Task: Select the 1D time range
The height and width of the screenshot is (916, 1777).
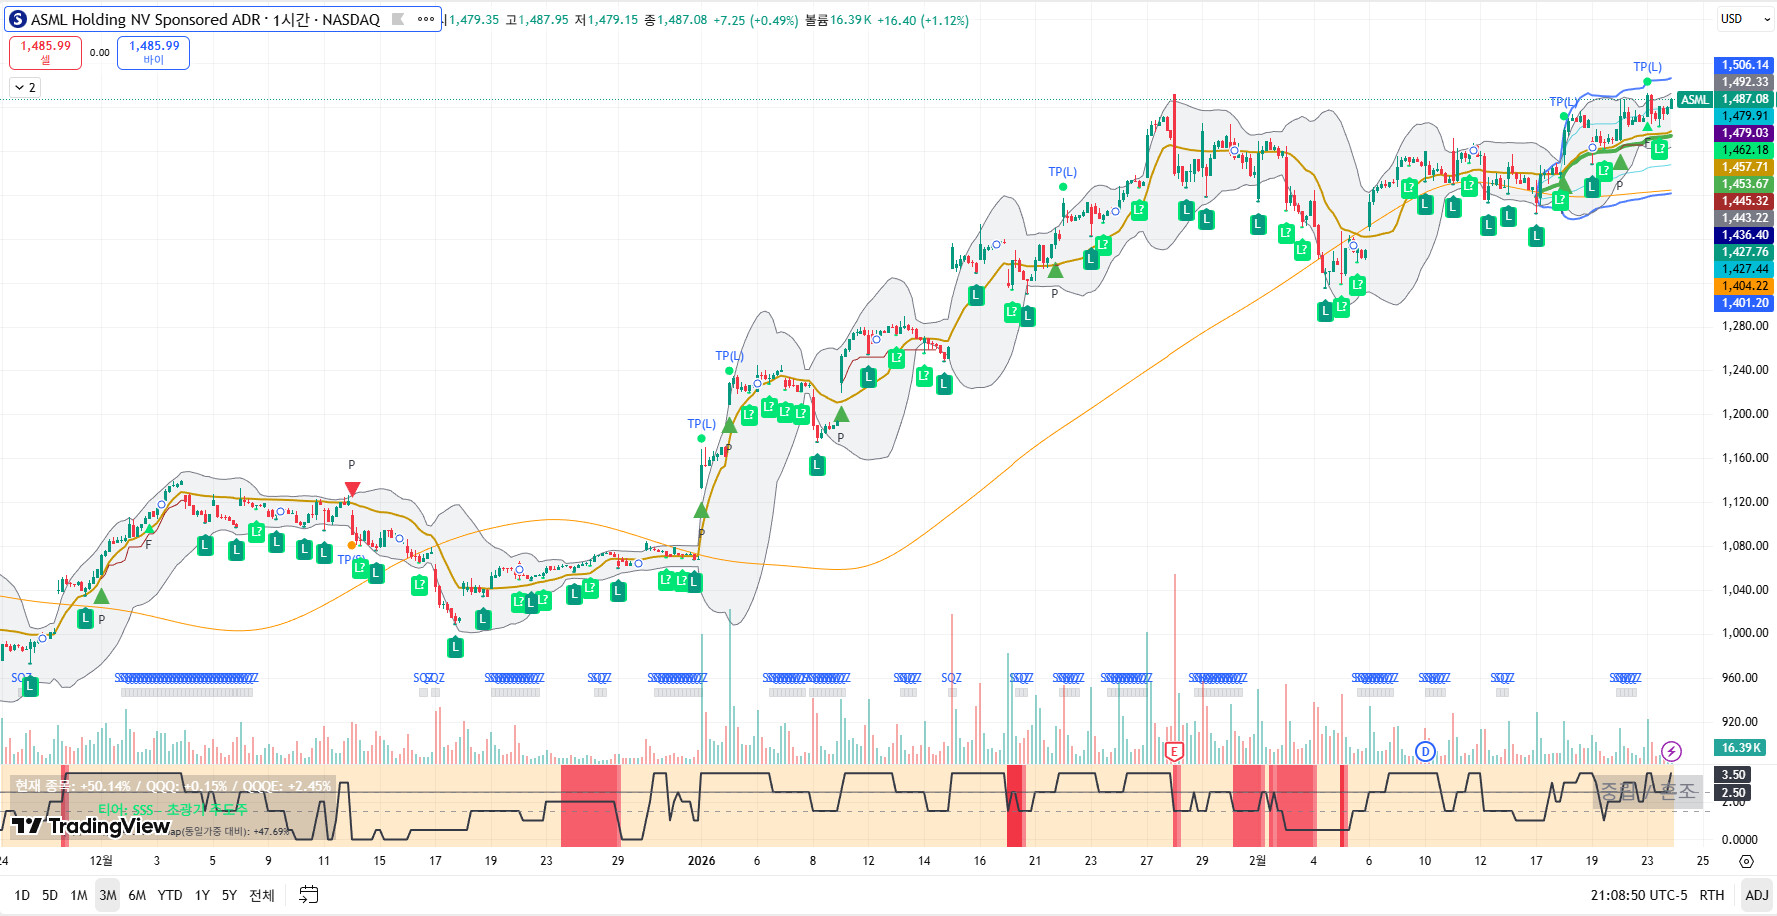Action: coord(22,895)
